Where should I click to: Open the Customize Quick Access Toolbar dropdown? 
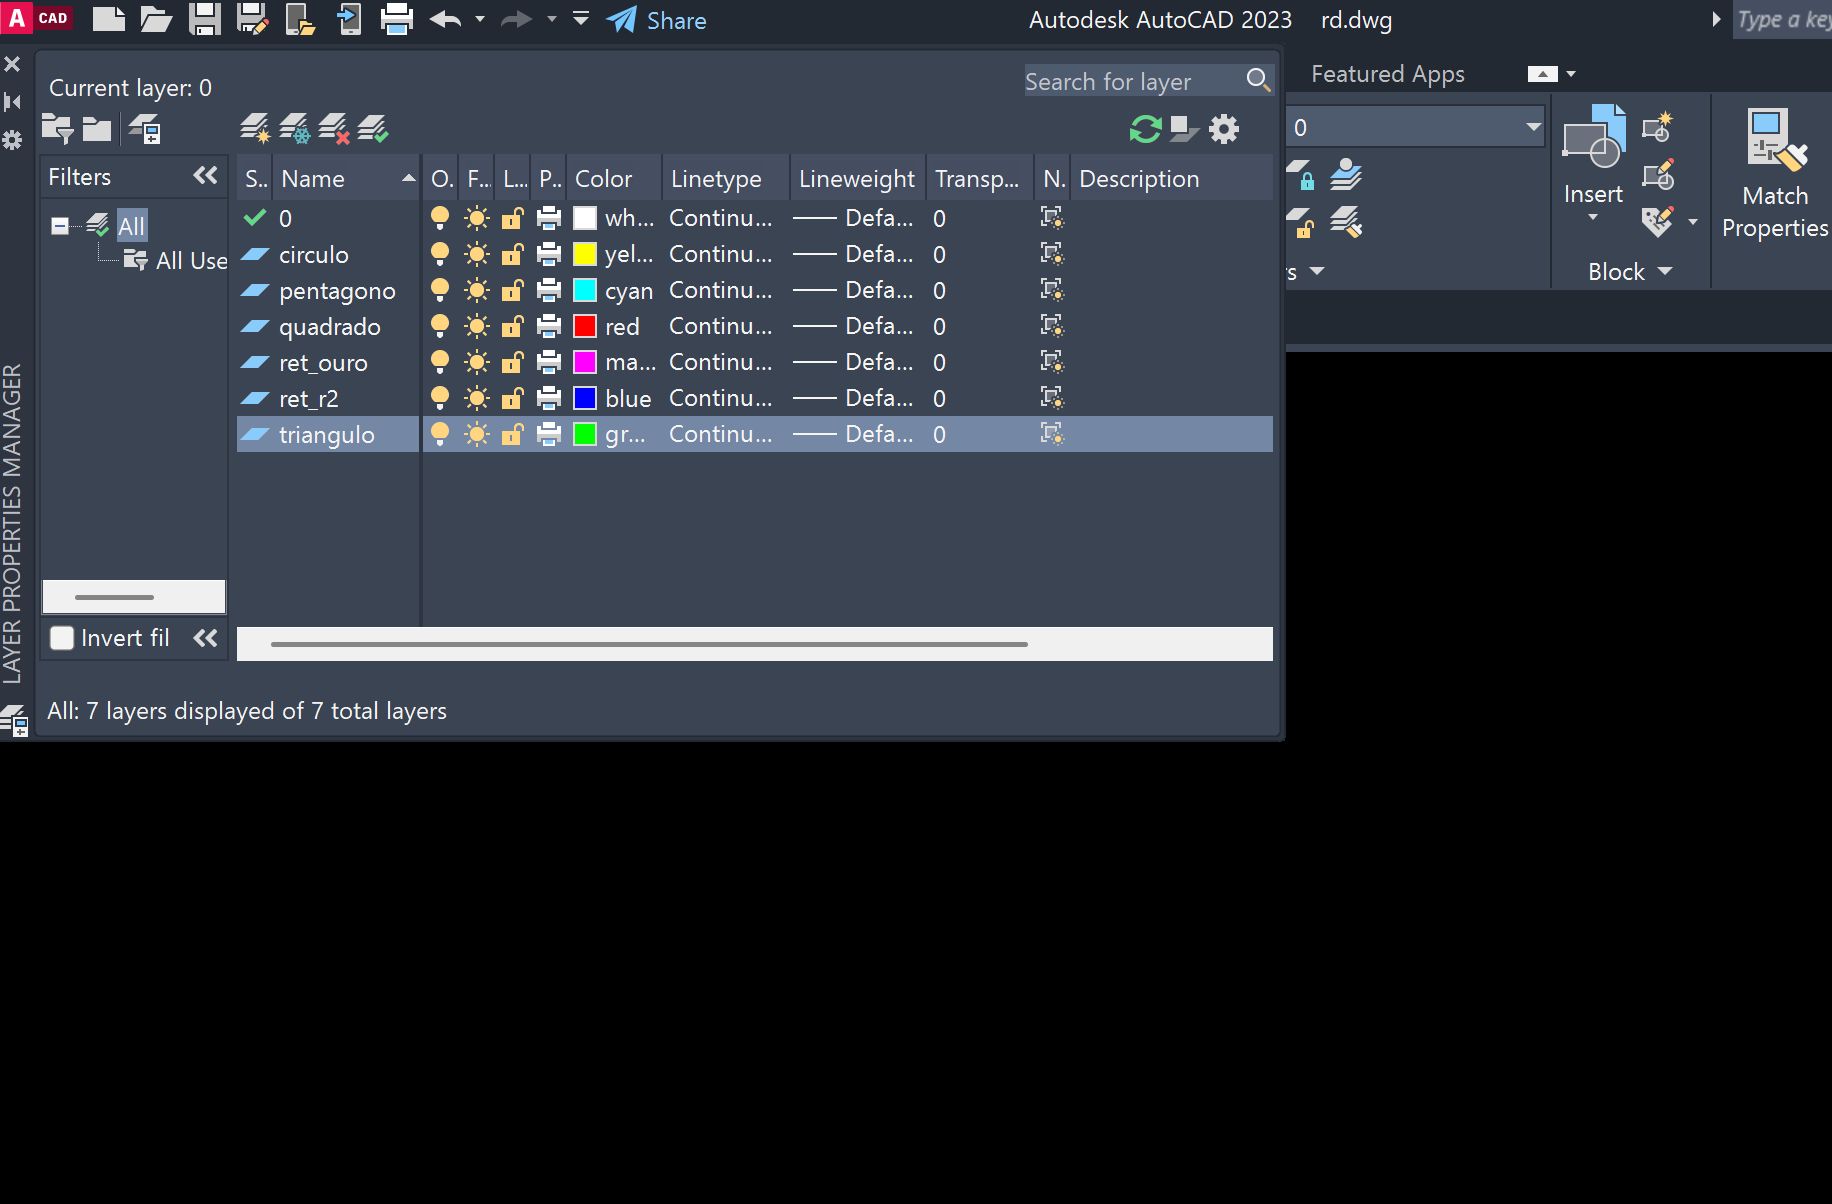pos(581,18)
